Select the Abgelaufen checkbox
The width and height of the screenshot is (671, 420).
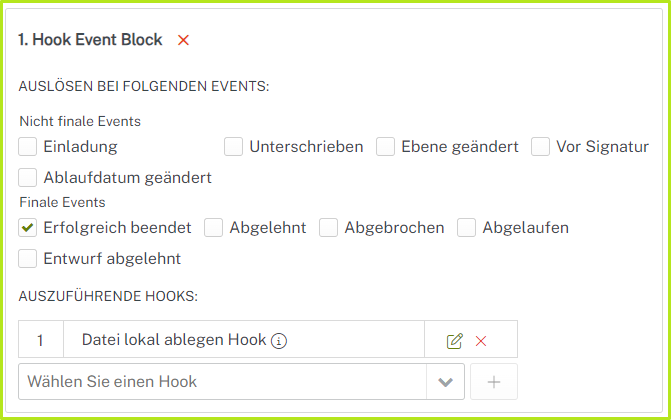tap(467, 228)
